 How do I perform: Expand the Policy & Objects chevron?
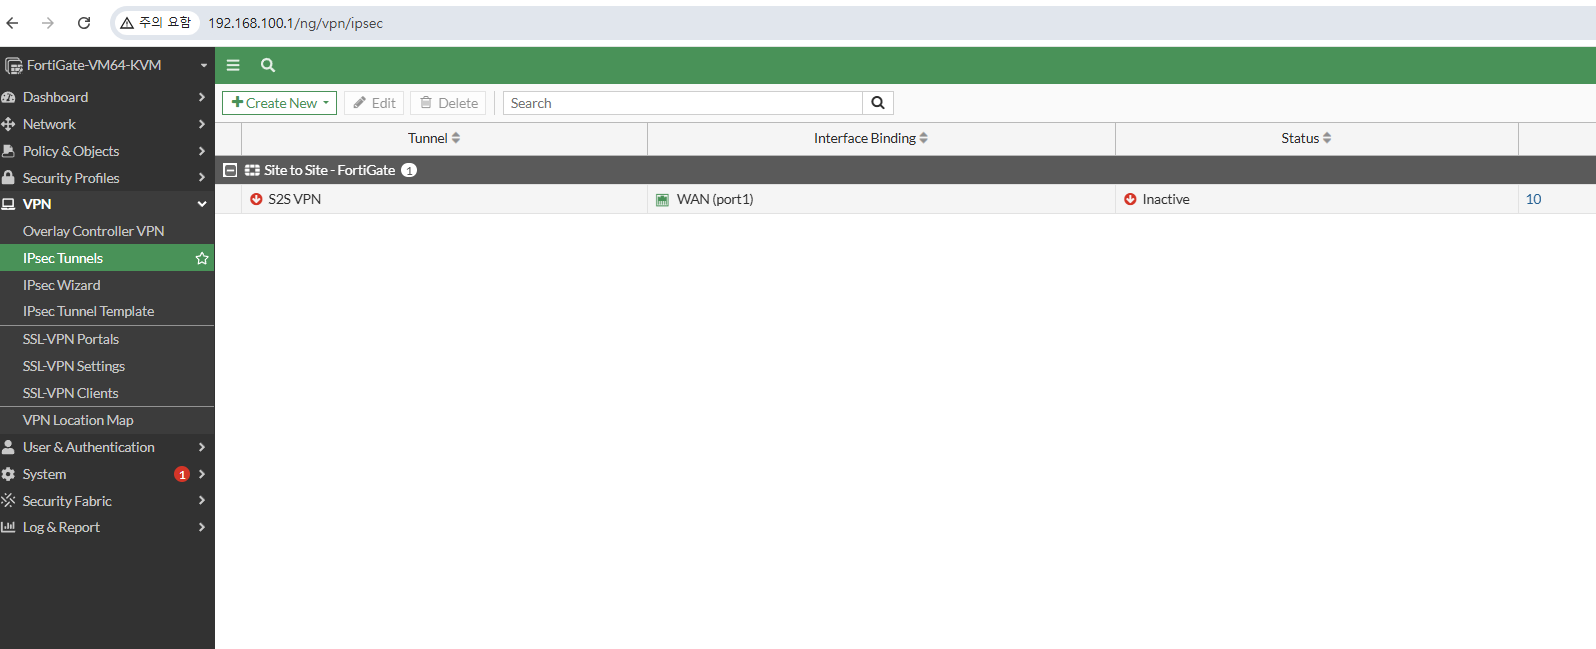(202, 151)
